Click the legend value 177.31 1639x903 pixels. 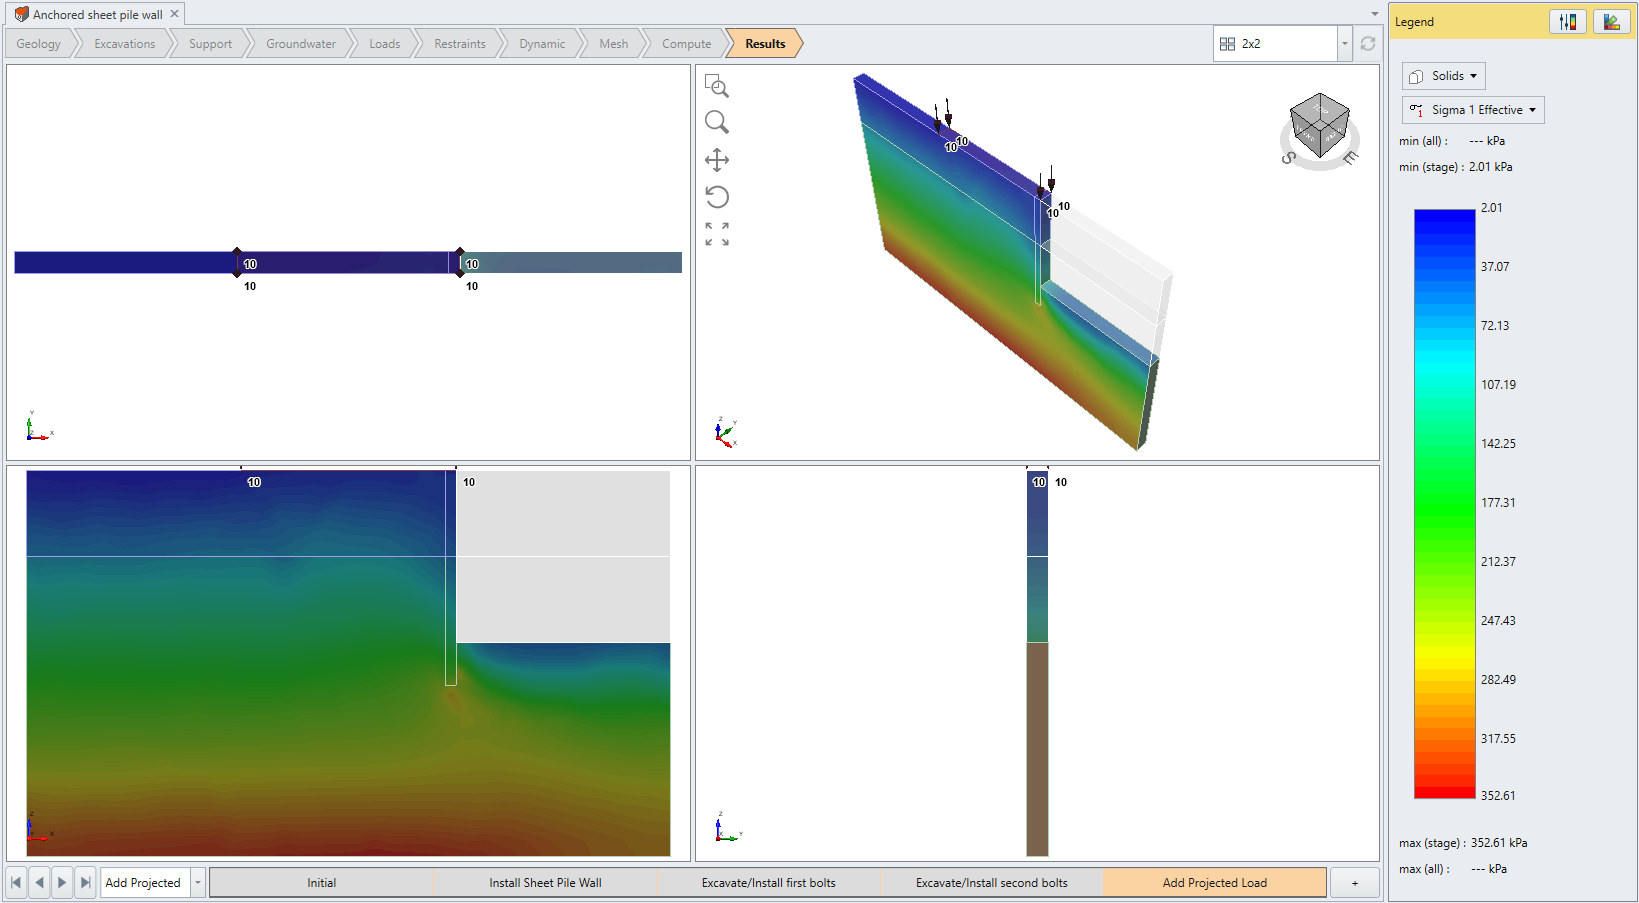point(1498,503)
